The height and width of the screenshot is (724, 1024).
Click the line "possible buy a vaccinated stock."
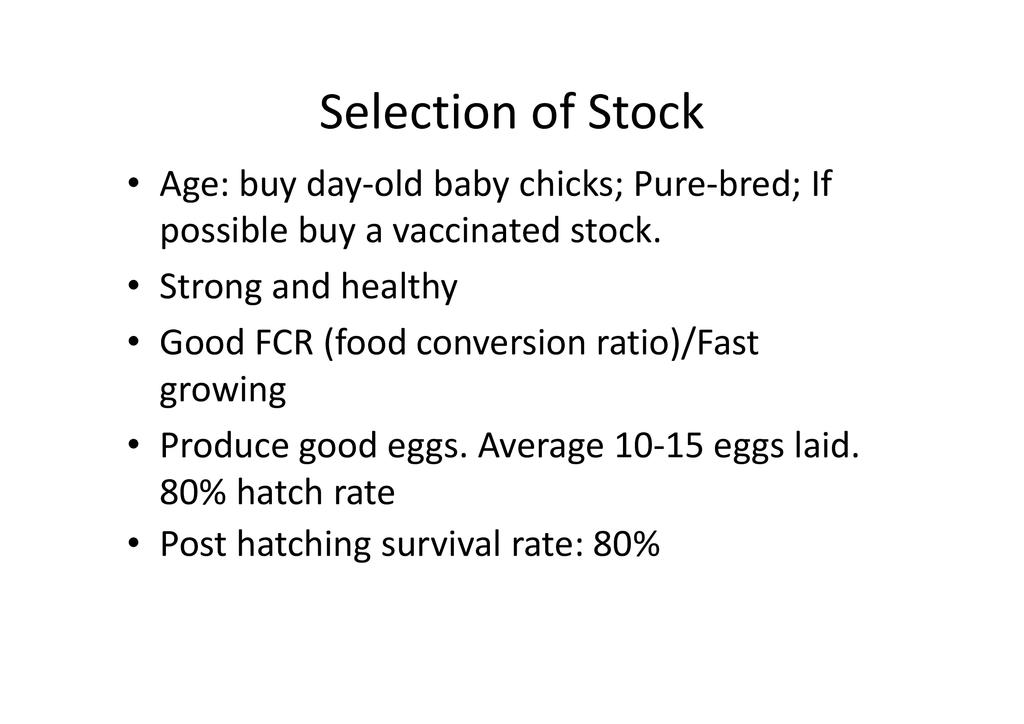(x=410, y=231)
